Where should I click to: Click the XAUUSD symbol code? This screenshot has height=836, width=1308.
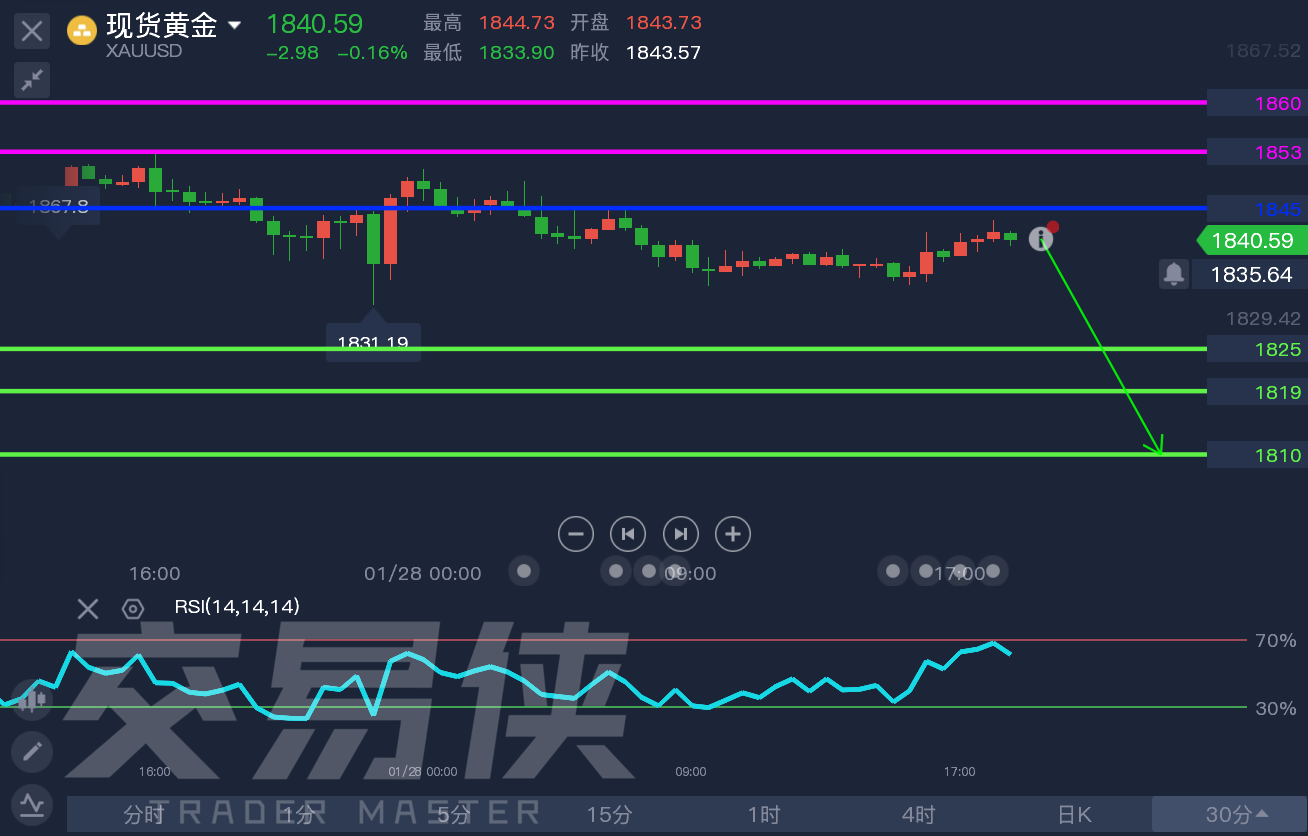[x=143, y=51]
